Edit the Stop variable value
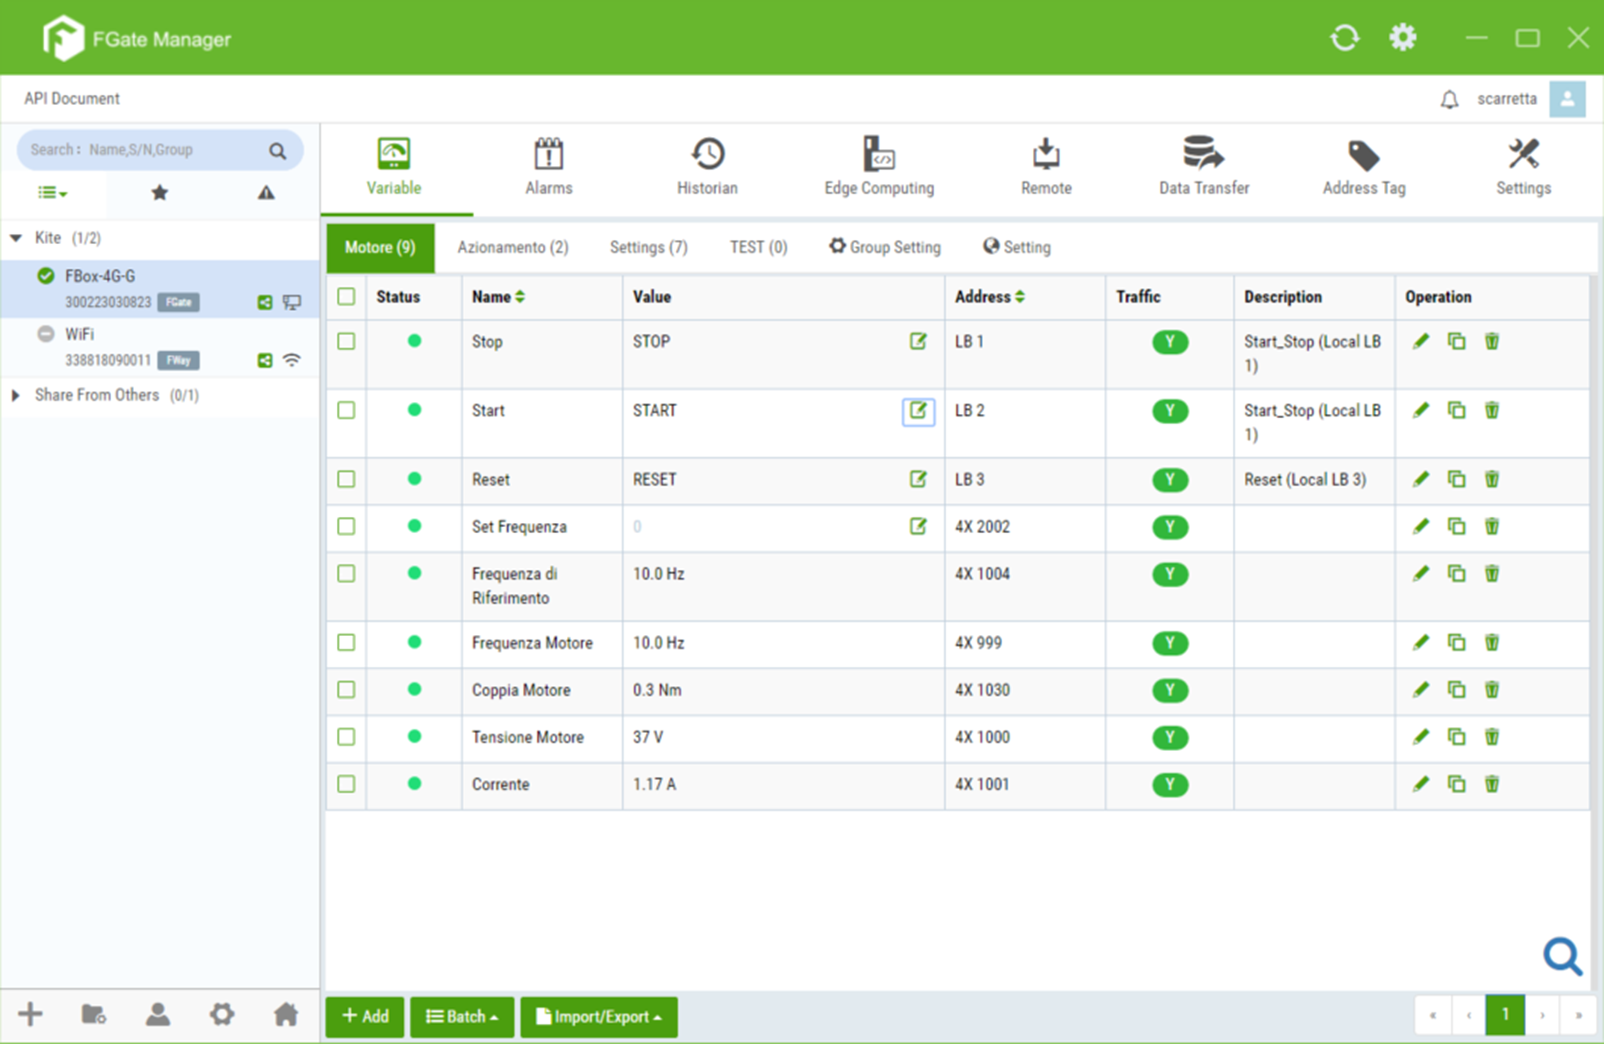 918,341
